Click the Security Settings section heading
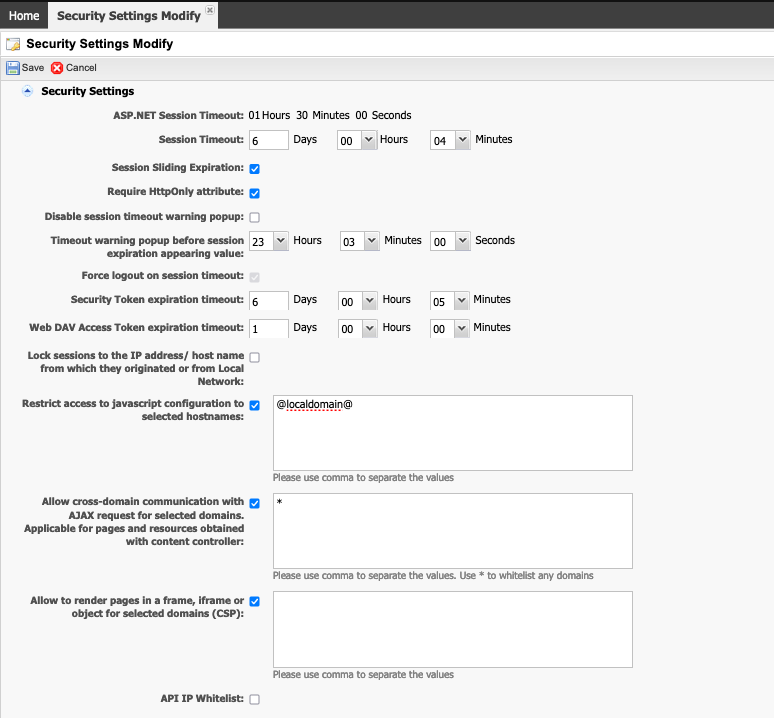Image resolution: width=774 pixels, height=718 pixels. 87,91
